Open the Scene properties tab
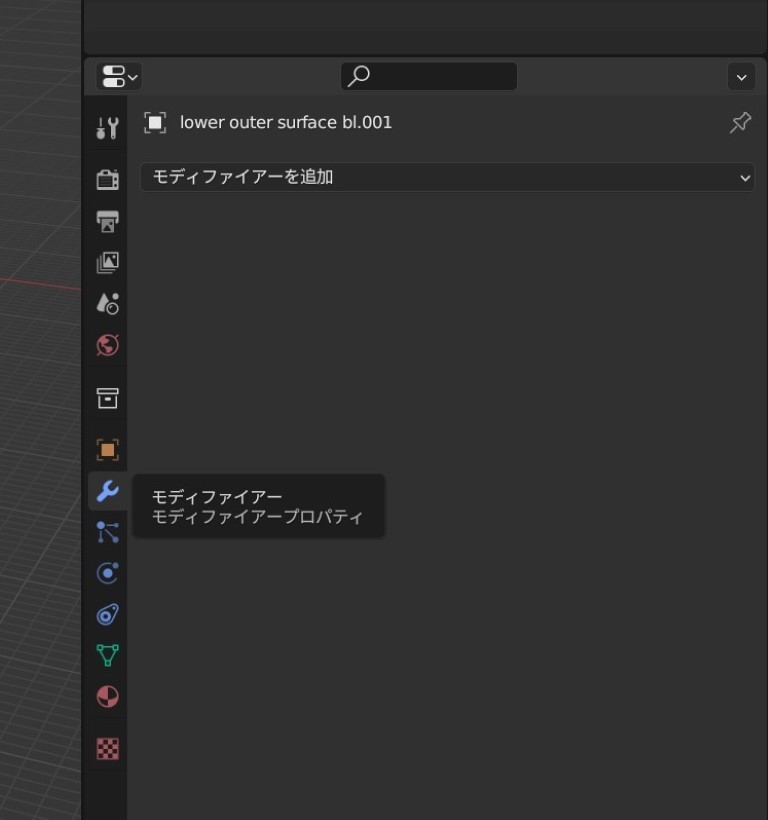Image resolution: width=768 pixels, height=820 pixels. [107, 303]
